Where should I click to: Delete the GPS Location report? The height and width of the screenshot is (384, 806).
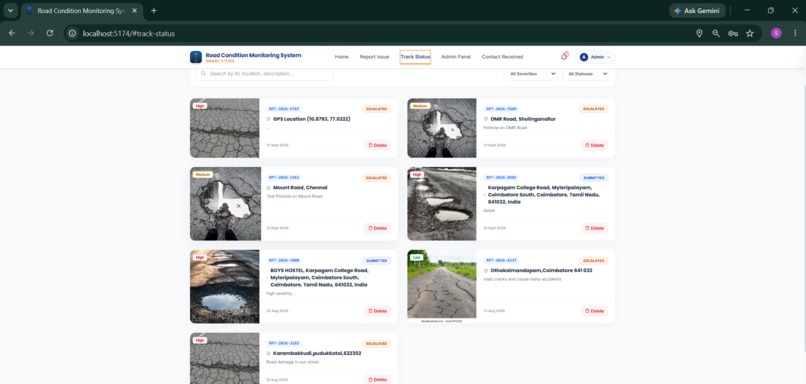(x=378, y=145)
